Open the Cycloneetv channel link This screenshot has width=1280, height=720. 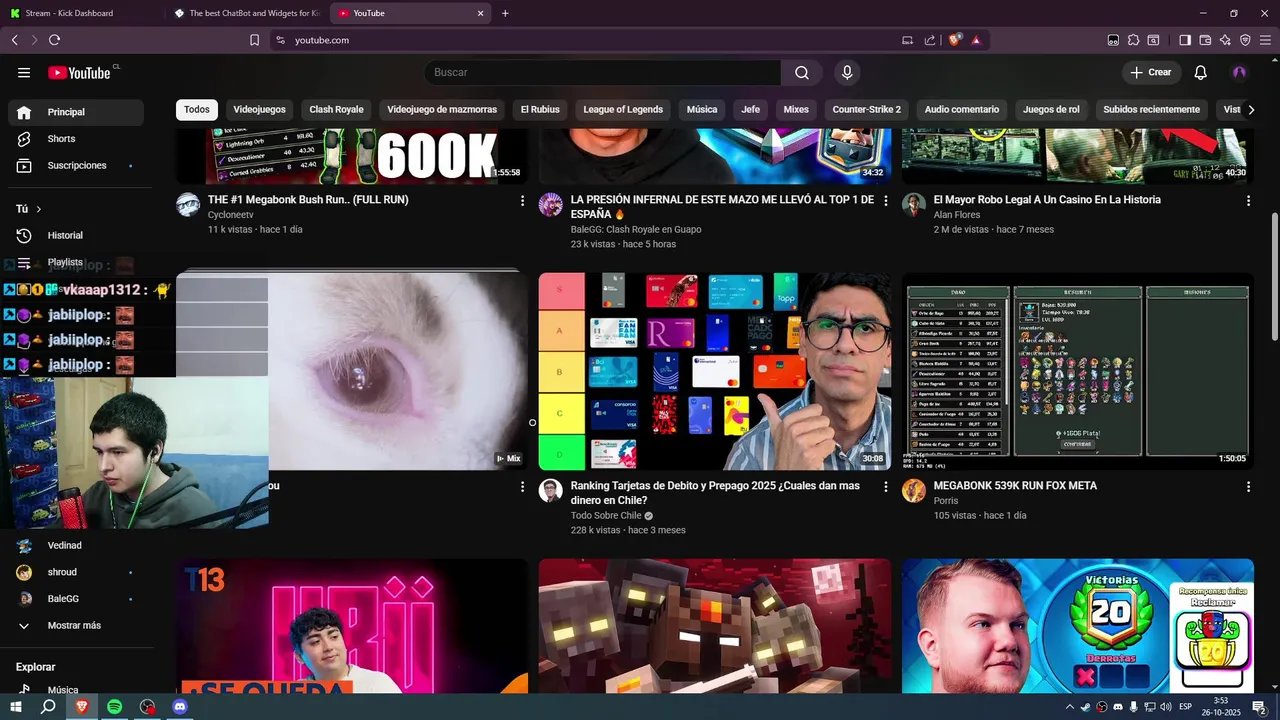tap(231, 215)
